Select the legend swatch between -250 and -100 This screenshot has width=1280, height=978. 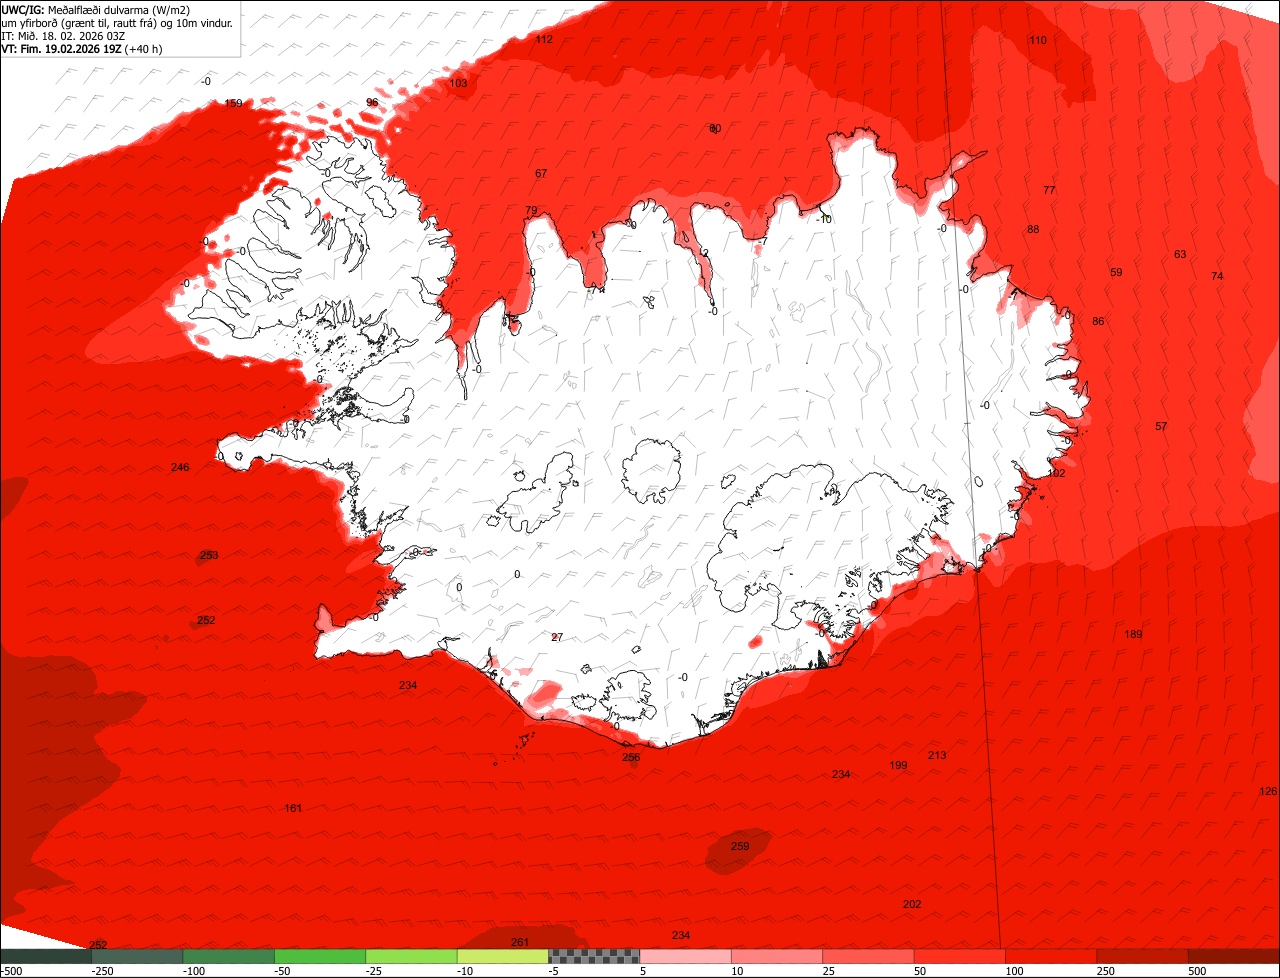(x=137, y=956)
